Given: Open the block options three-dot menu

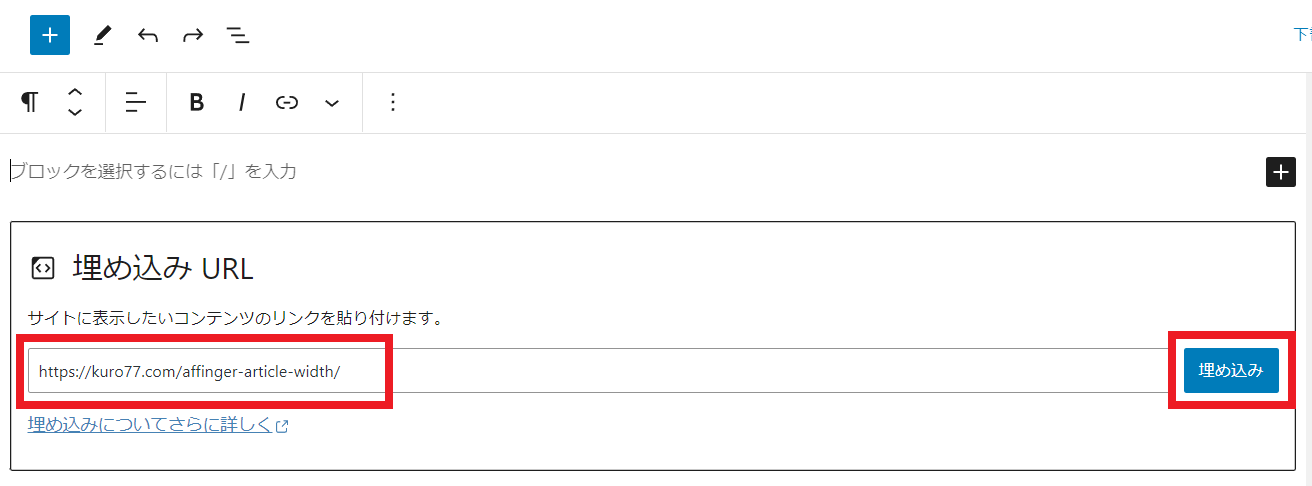Looking at the screenshot, I should (x=393, y=102).
